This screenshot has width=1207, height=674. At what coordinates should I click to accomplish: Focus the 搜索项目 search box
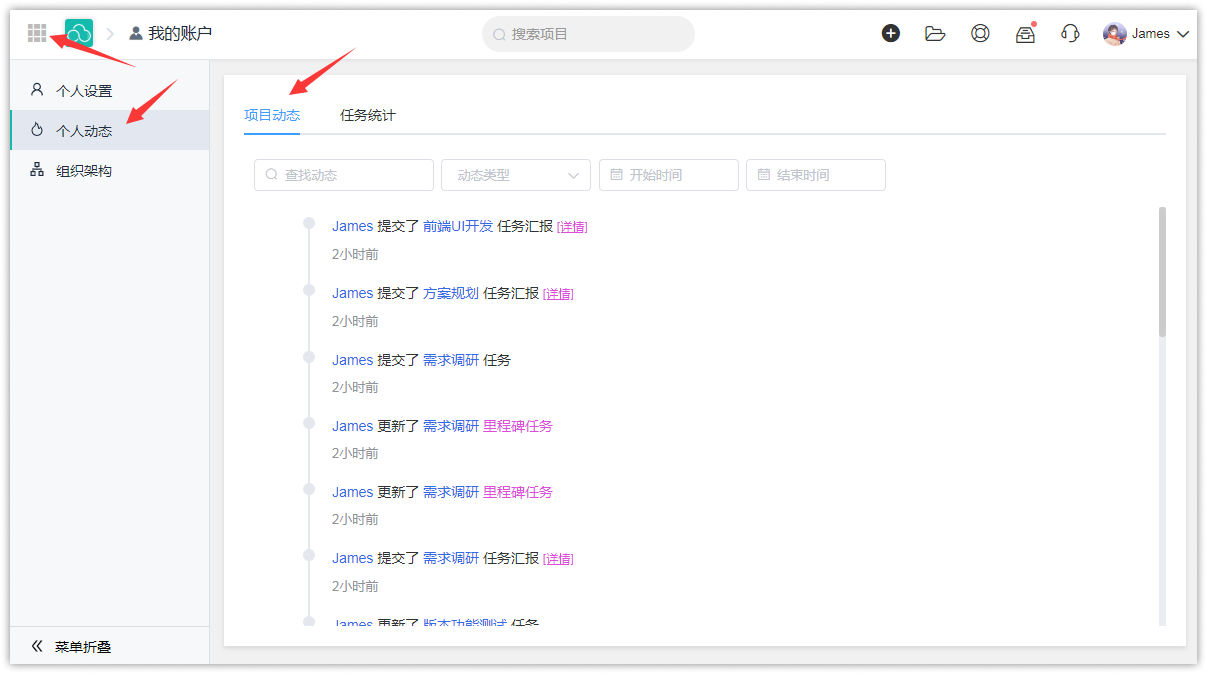[x=588, y=34]
